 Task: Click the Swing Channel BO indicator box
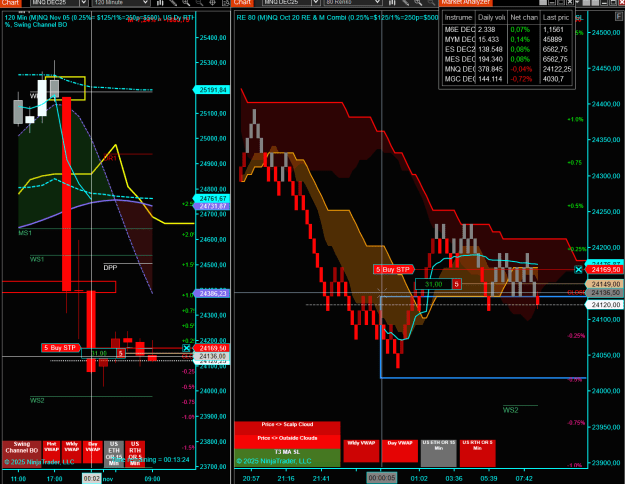point(22,453)
